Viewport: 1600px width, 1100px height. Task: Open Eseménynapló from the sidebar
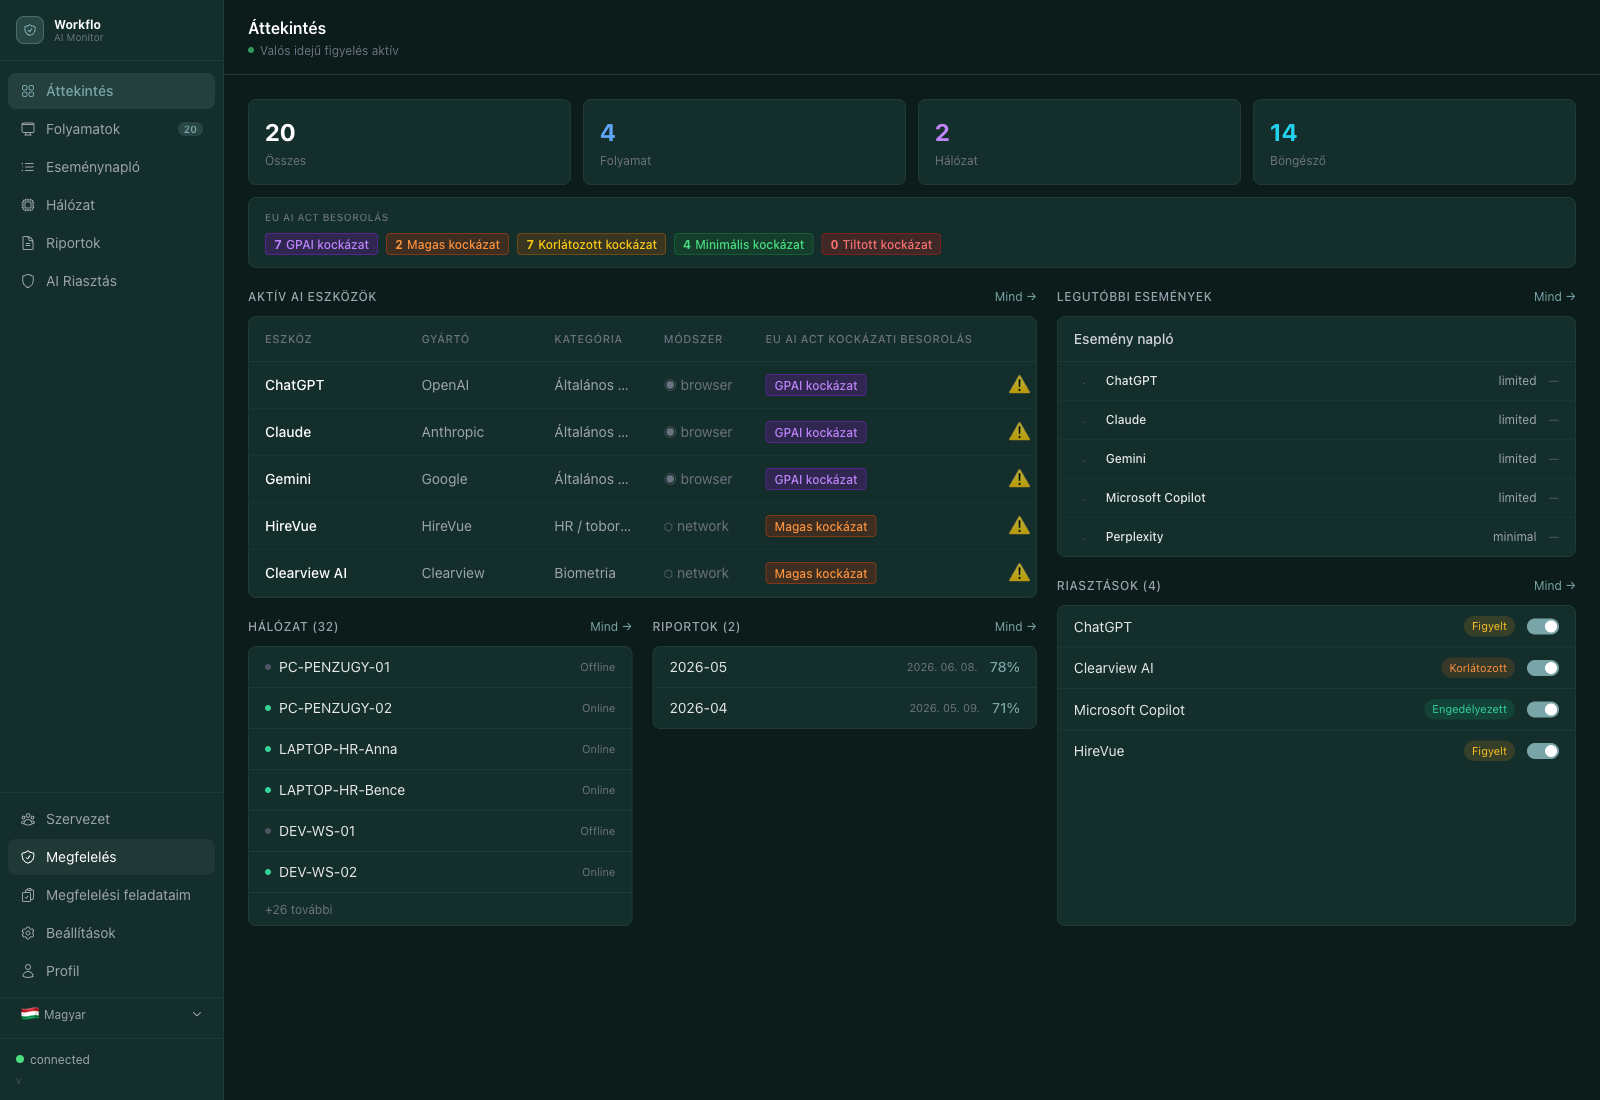111,167
